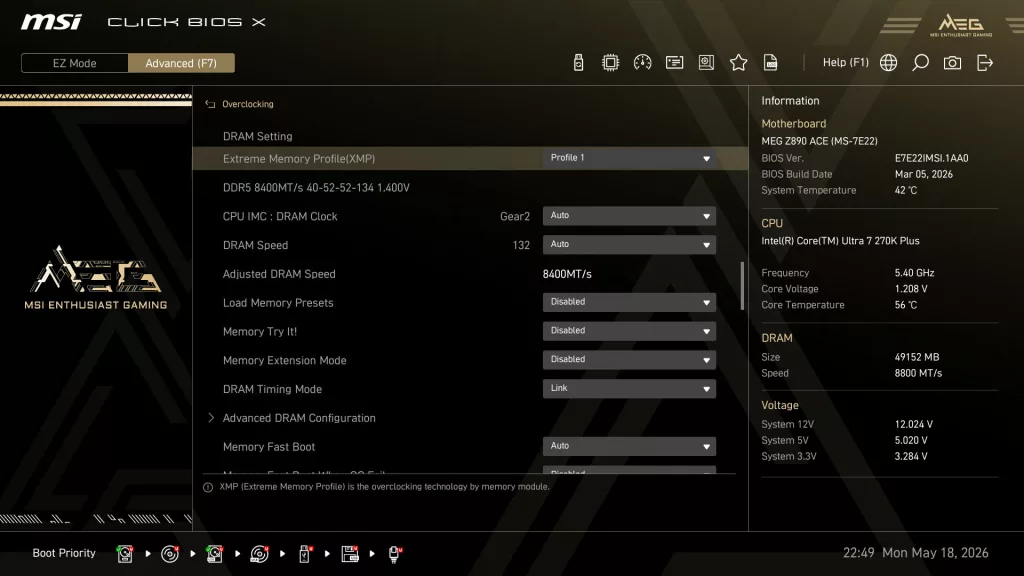
Task: Go back using the Overclocking back arrow
Action: click(210, 104)
